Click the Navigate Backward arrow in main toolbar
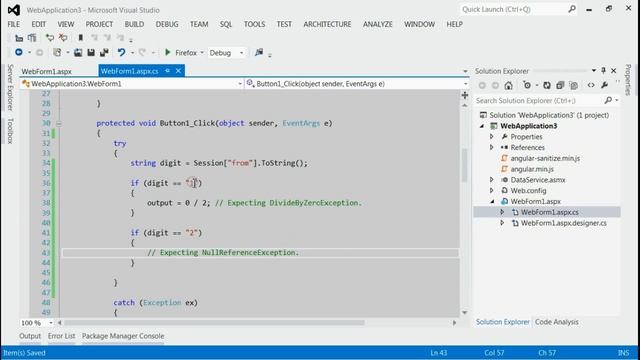 [x=18, y=53]
